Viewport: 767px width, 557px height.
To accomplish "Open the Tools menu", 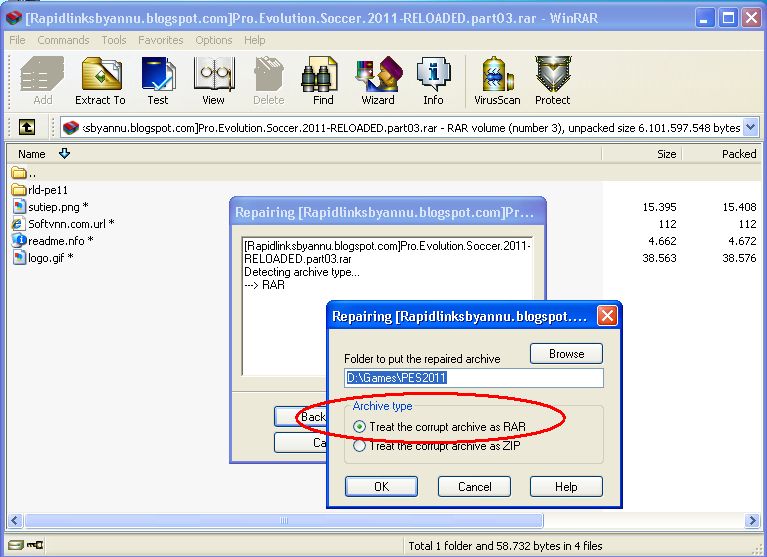I will (113, 40).
